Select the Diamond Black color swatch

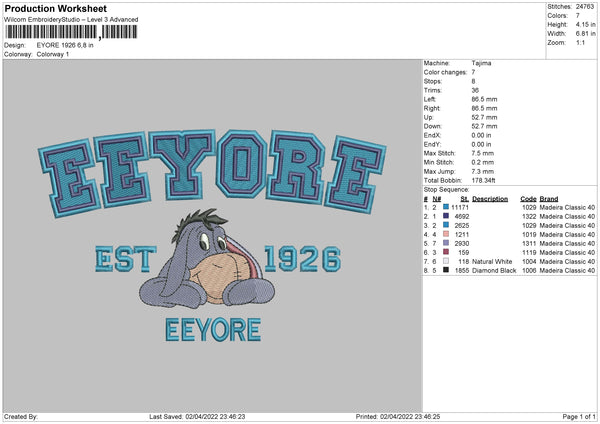pyautogui.click(x=446, y=270)
